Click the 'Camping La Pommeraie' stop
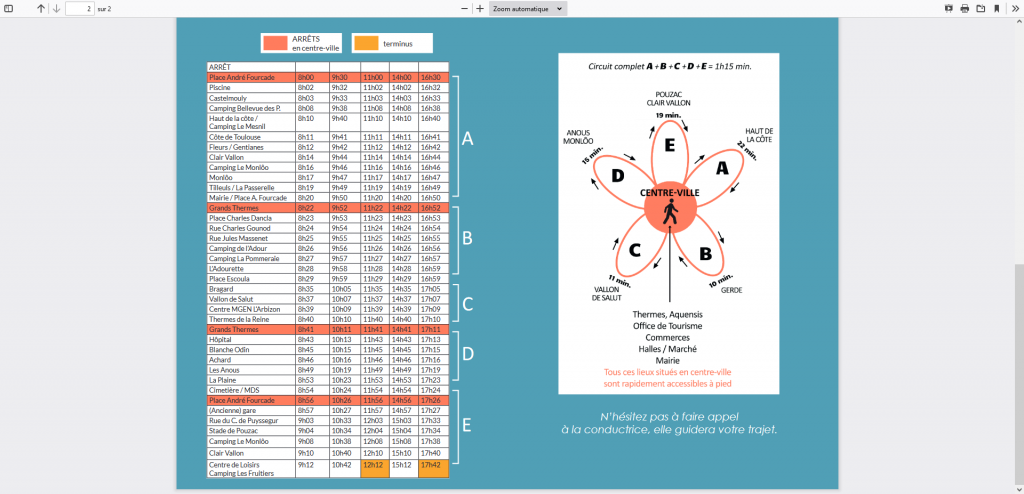Viewport: 1024px width, 494px height. pos(244,259)
